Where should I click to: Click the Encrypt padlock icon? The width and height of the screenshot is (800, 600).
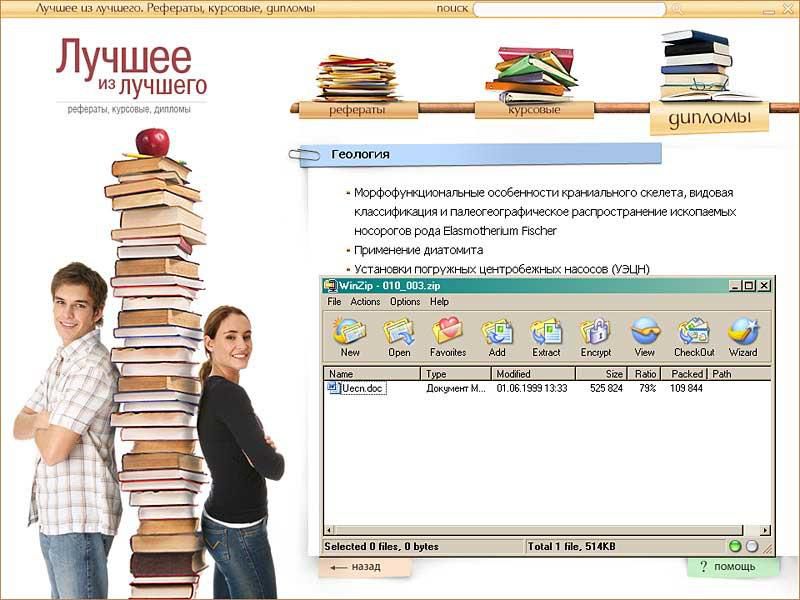pos(596,334)
